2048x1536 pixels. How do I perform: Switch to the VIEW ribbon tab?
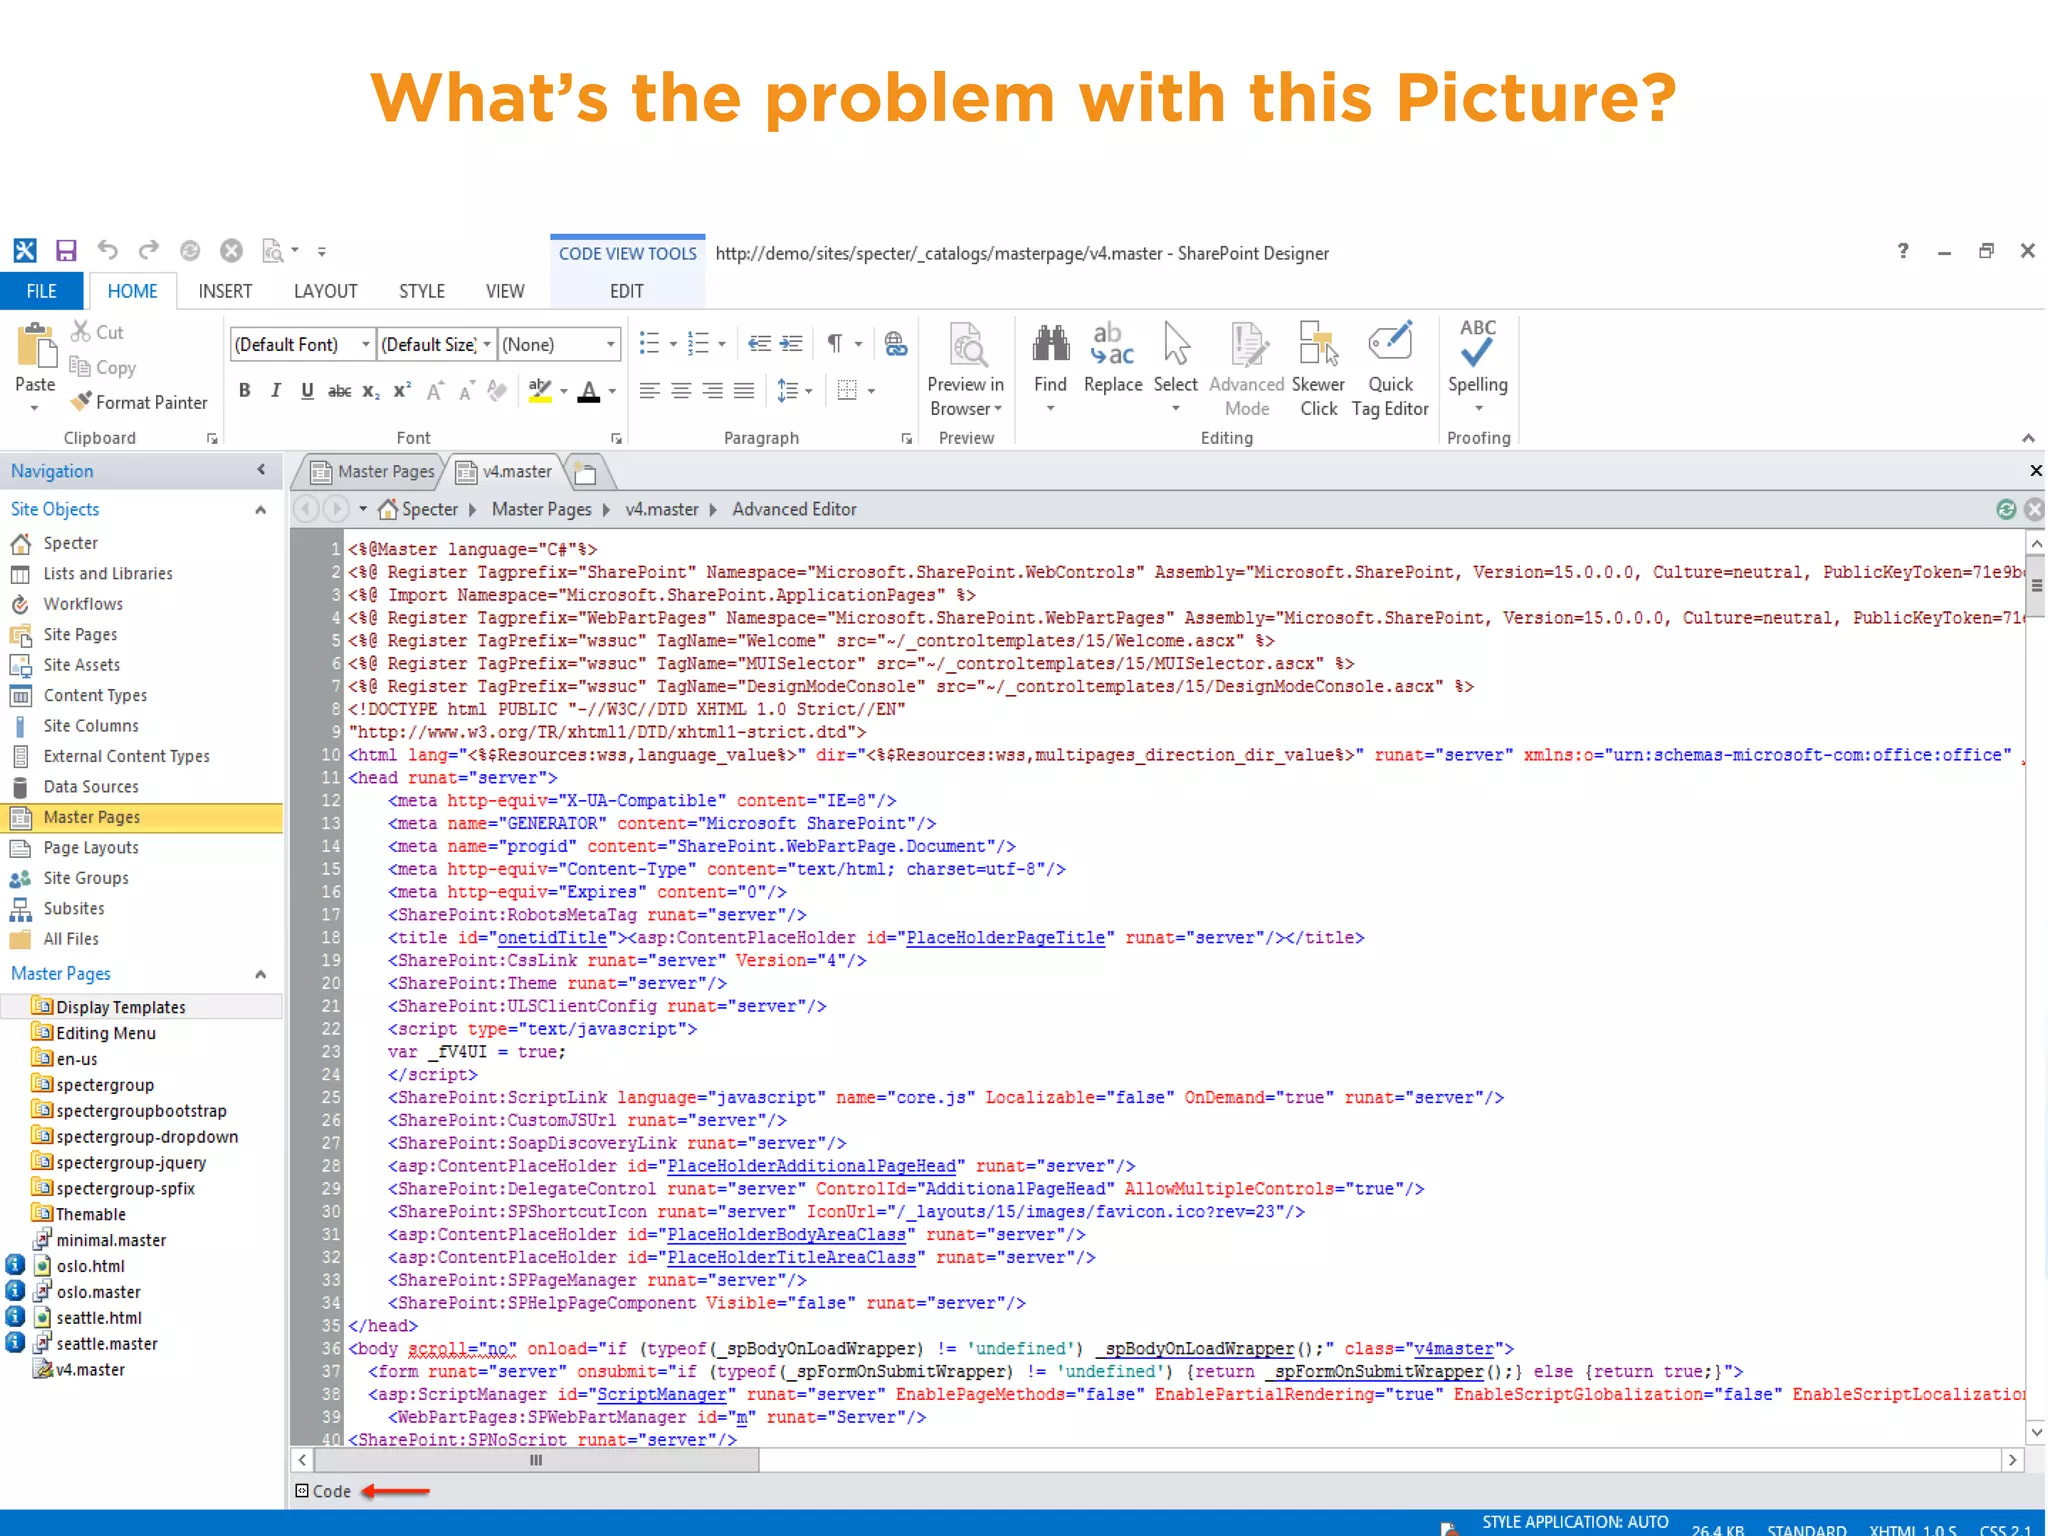click(505, 291)
